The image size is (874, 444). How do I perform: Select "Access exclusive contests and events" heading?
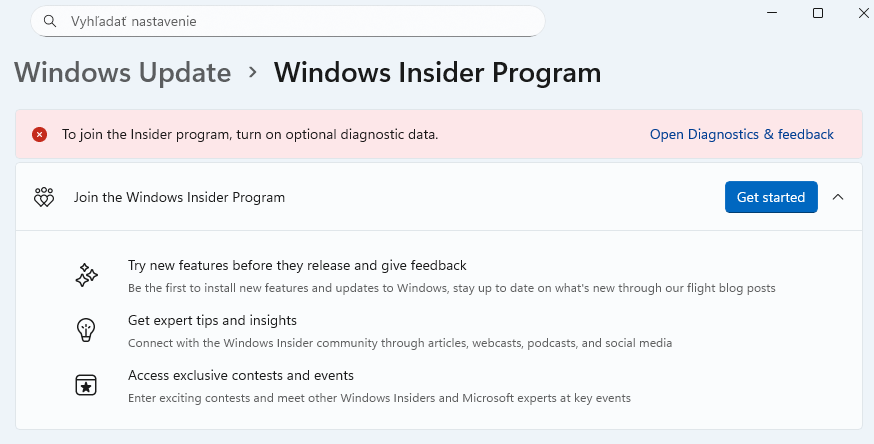point(241,375)
